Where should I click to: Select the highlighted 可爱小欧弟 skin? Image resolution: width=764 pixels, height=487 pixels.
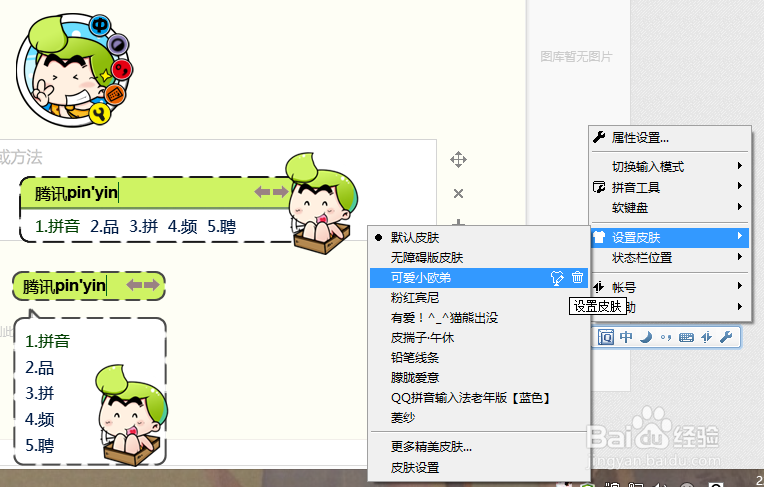pos(478,278)
